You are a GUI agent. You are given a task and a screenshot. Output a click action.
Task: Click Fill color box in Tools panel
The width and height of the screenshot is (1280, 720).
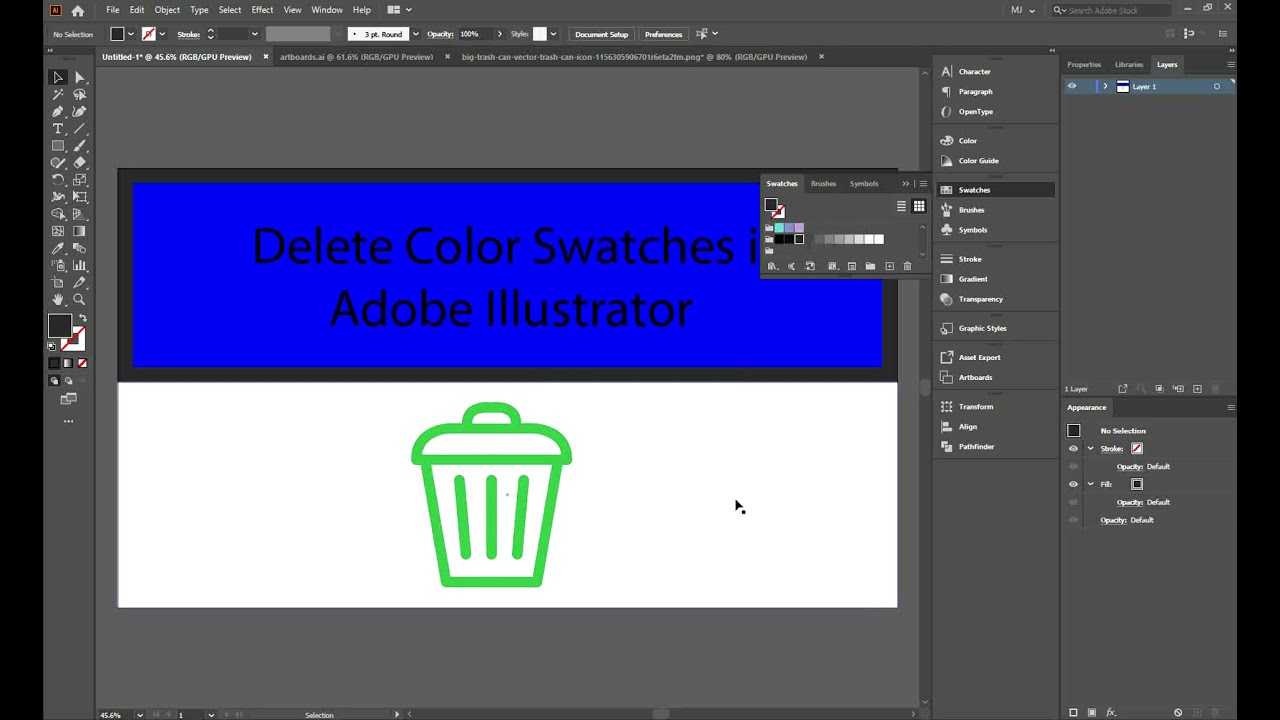(x=60, y=326)
